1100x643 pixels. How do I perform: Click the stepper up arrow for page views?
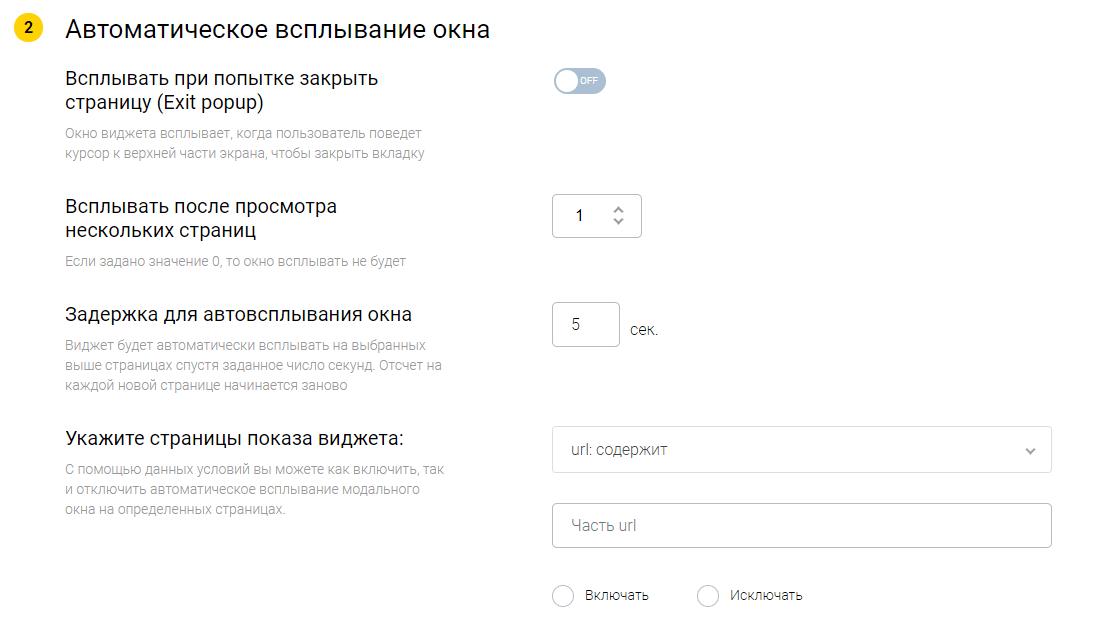click(618, 209)
